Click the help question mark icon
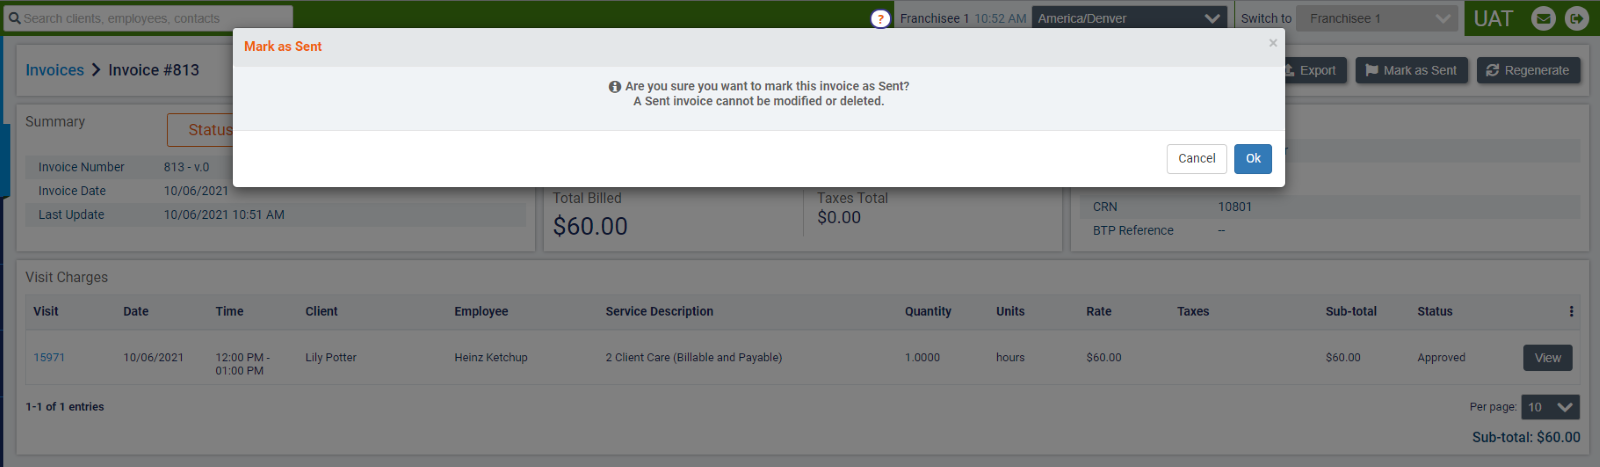Image resolution: width=1600 pixels, height=467 pixels. (880, 19)
